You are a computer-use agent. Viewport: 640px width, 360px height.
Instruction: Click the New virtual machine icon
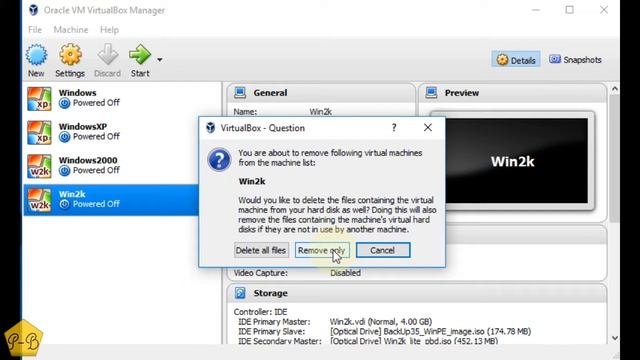pyautogui.click(x=36, y=55)
